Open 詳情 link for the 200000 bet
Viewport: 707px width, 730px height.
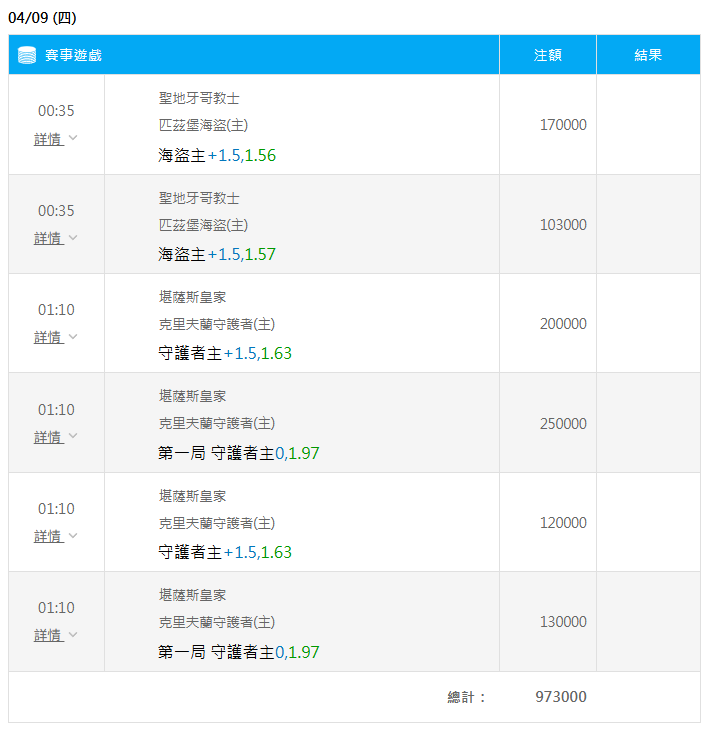[48, 337]
